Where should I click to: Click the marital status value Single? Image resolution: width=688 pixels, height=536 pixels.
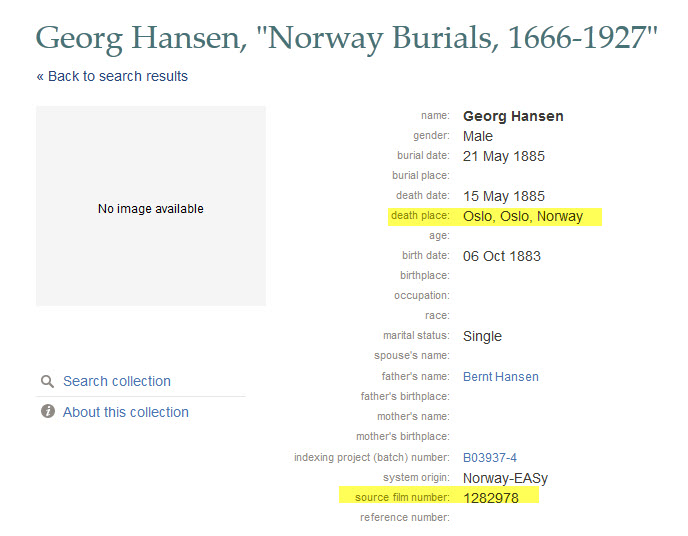(482, 336)
